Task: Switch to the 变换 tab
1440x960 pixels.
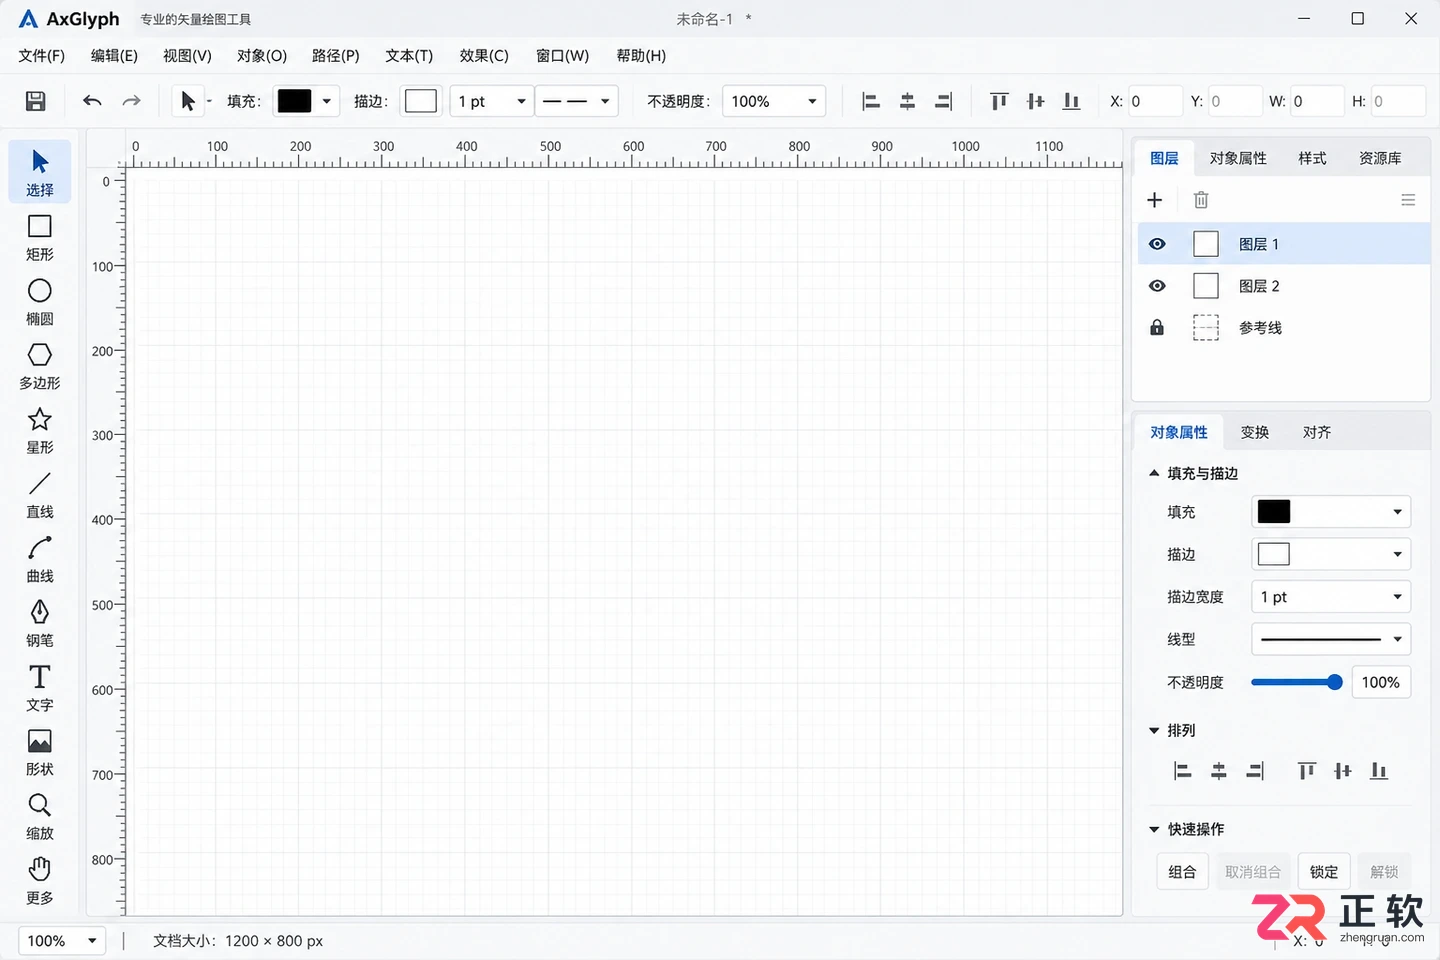Action: [x=1255, y=432]
